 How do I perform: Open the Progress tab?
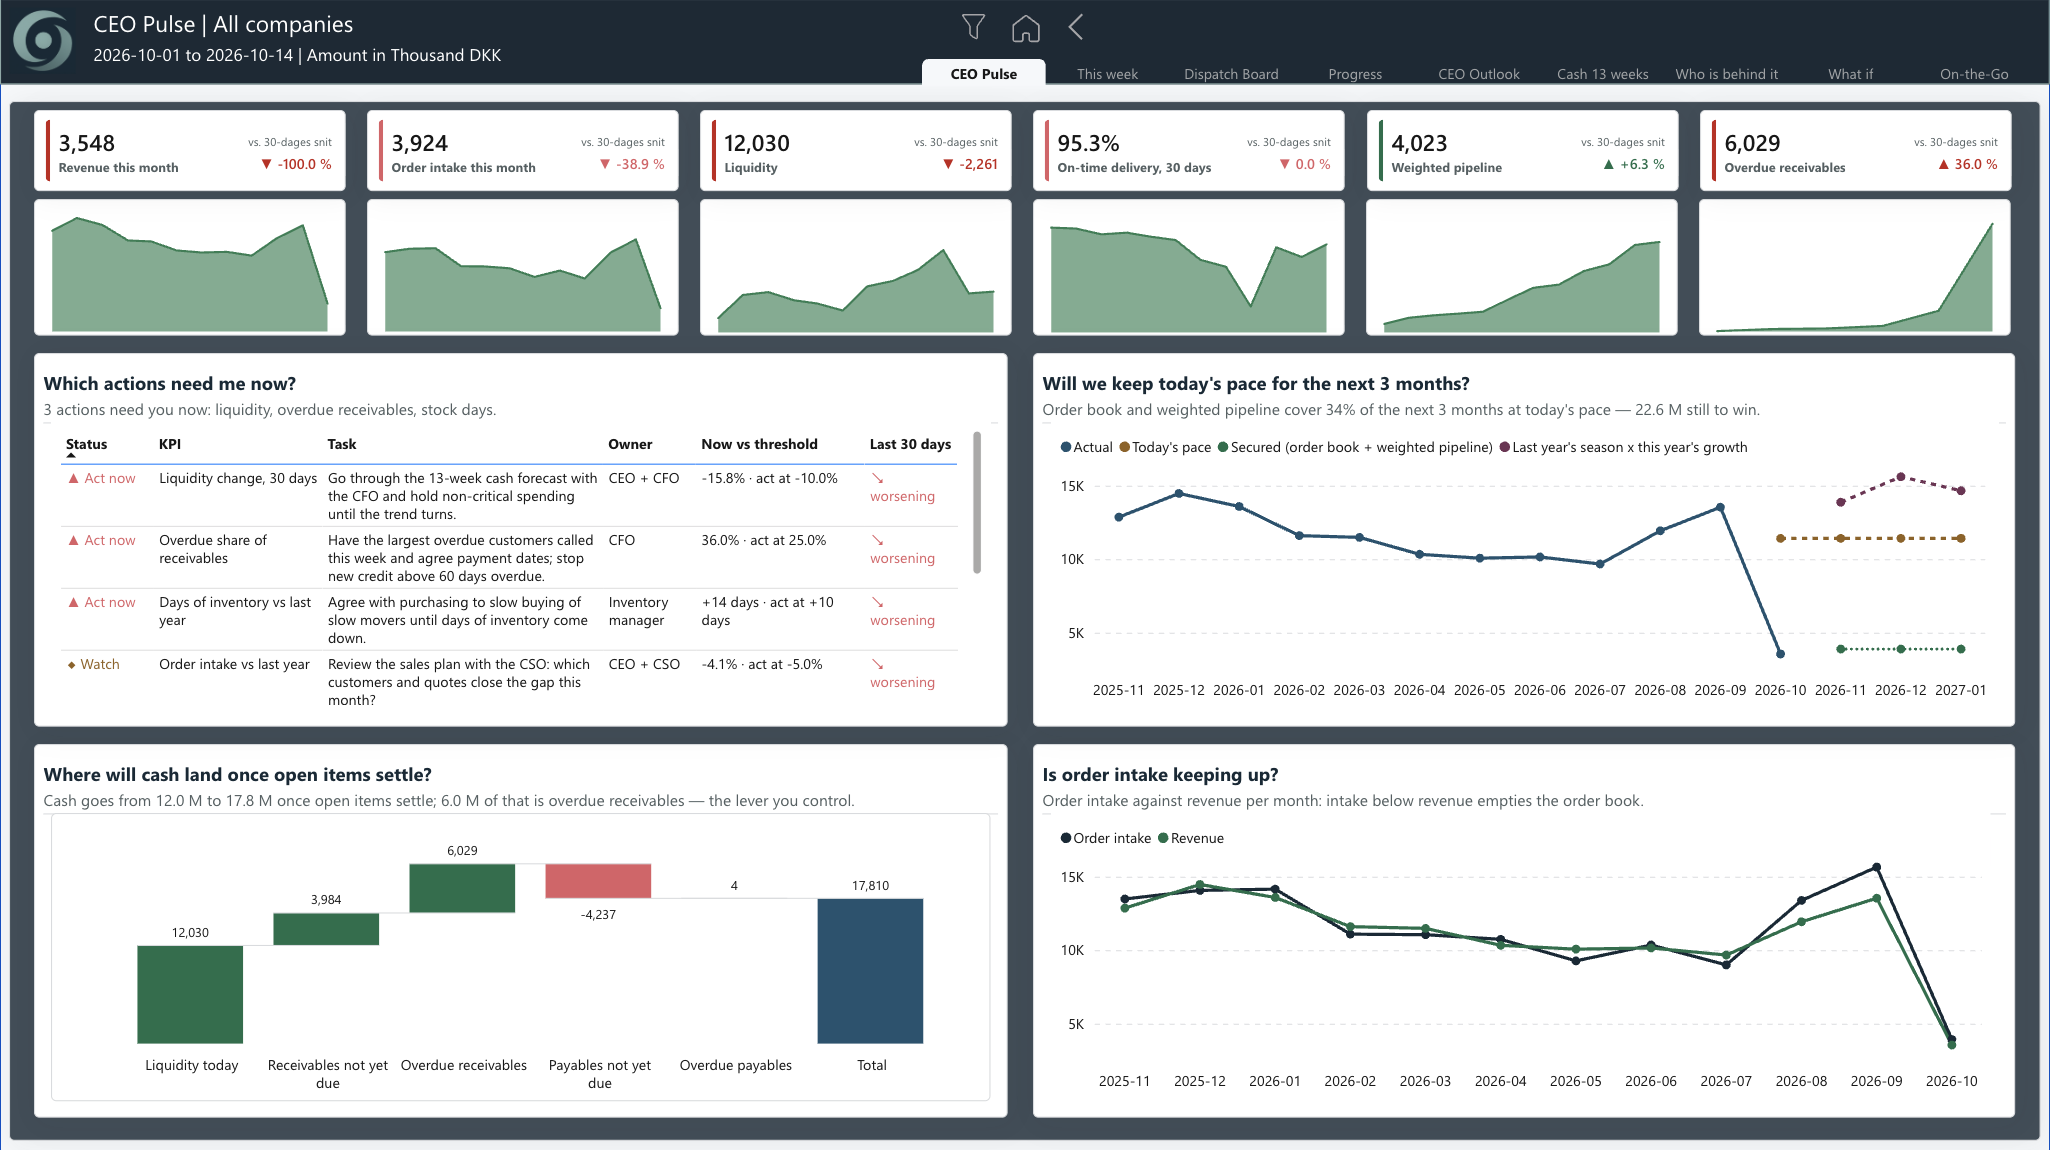click(1355, 74)
